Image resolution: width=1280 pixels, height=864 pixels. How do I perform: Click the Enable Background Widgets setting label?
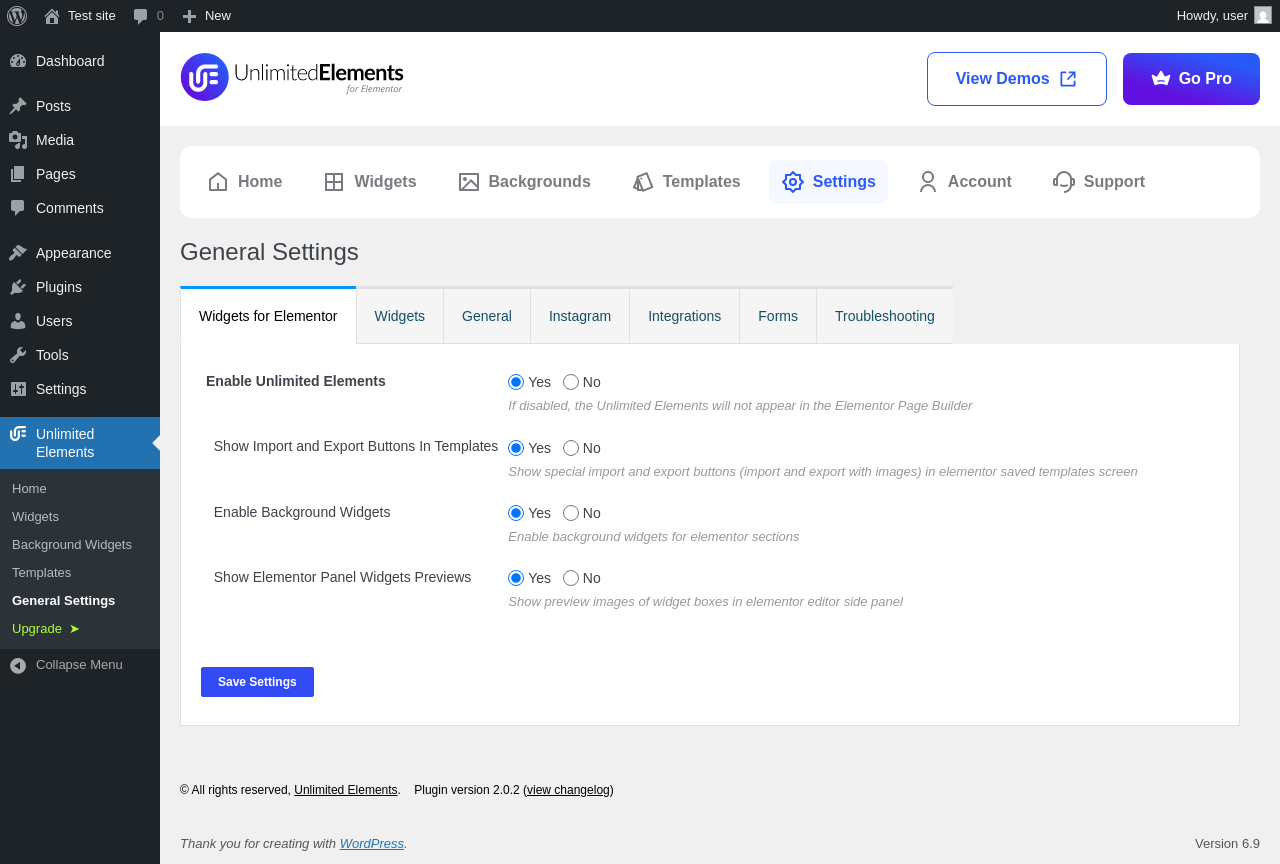[302, 512]
